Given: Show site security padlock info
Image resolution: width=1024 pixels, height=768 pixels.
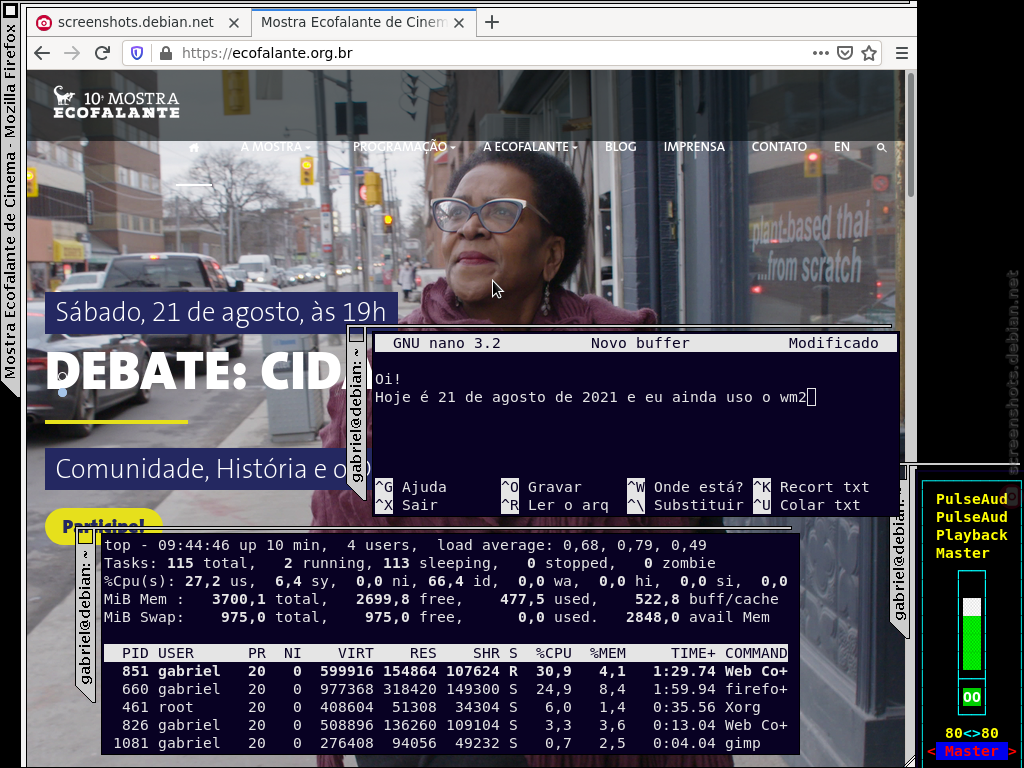Looking at the screenshot, I should [166, 53].
